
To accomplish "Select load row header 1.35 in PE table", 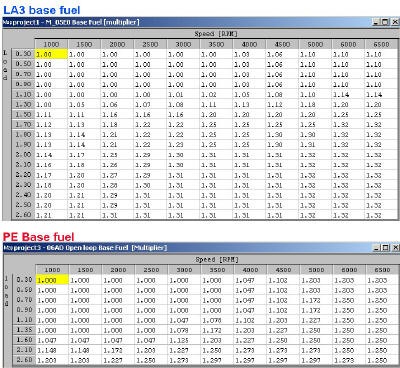I will coord(24,330).
